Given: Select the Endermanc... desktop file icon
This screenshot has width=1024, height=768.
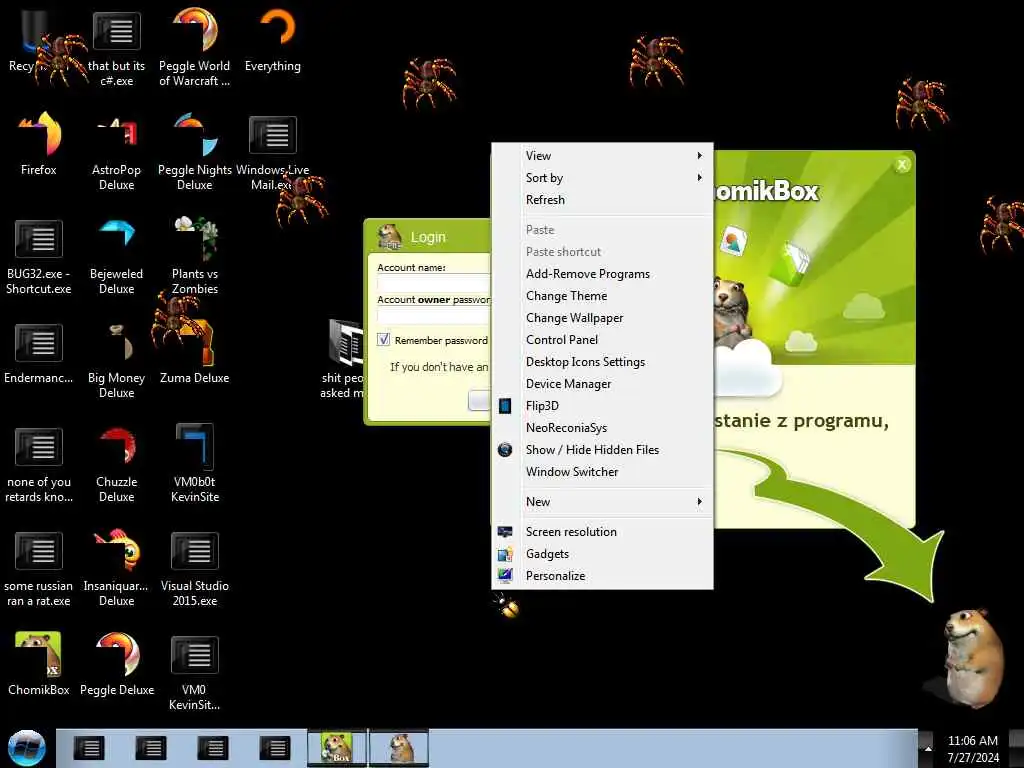Looking at the screenshot, I should (x=39, y=353).
